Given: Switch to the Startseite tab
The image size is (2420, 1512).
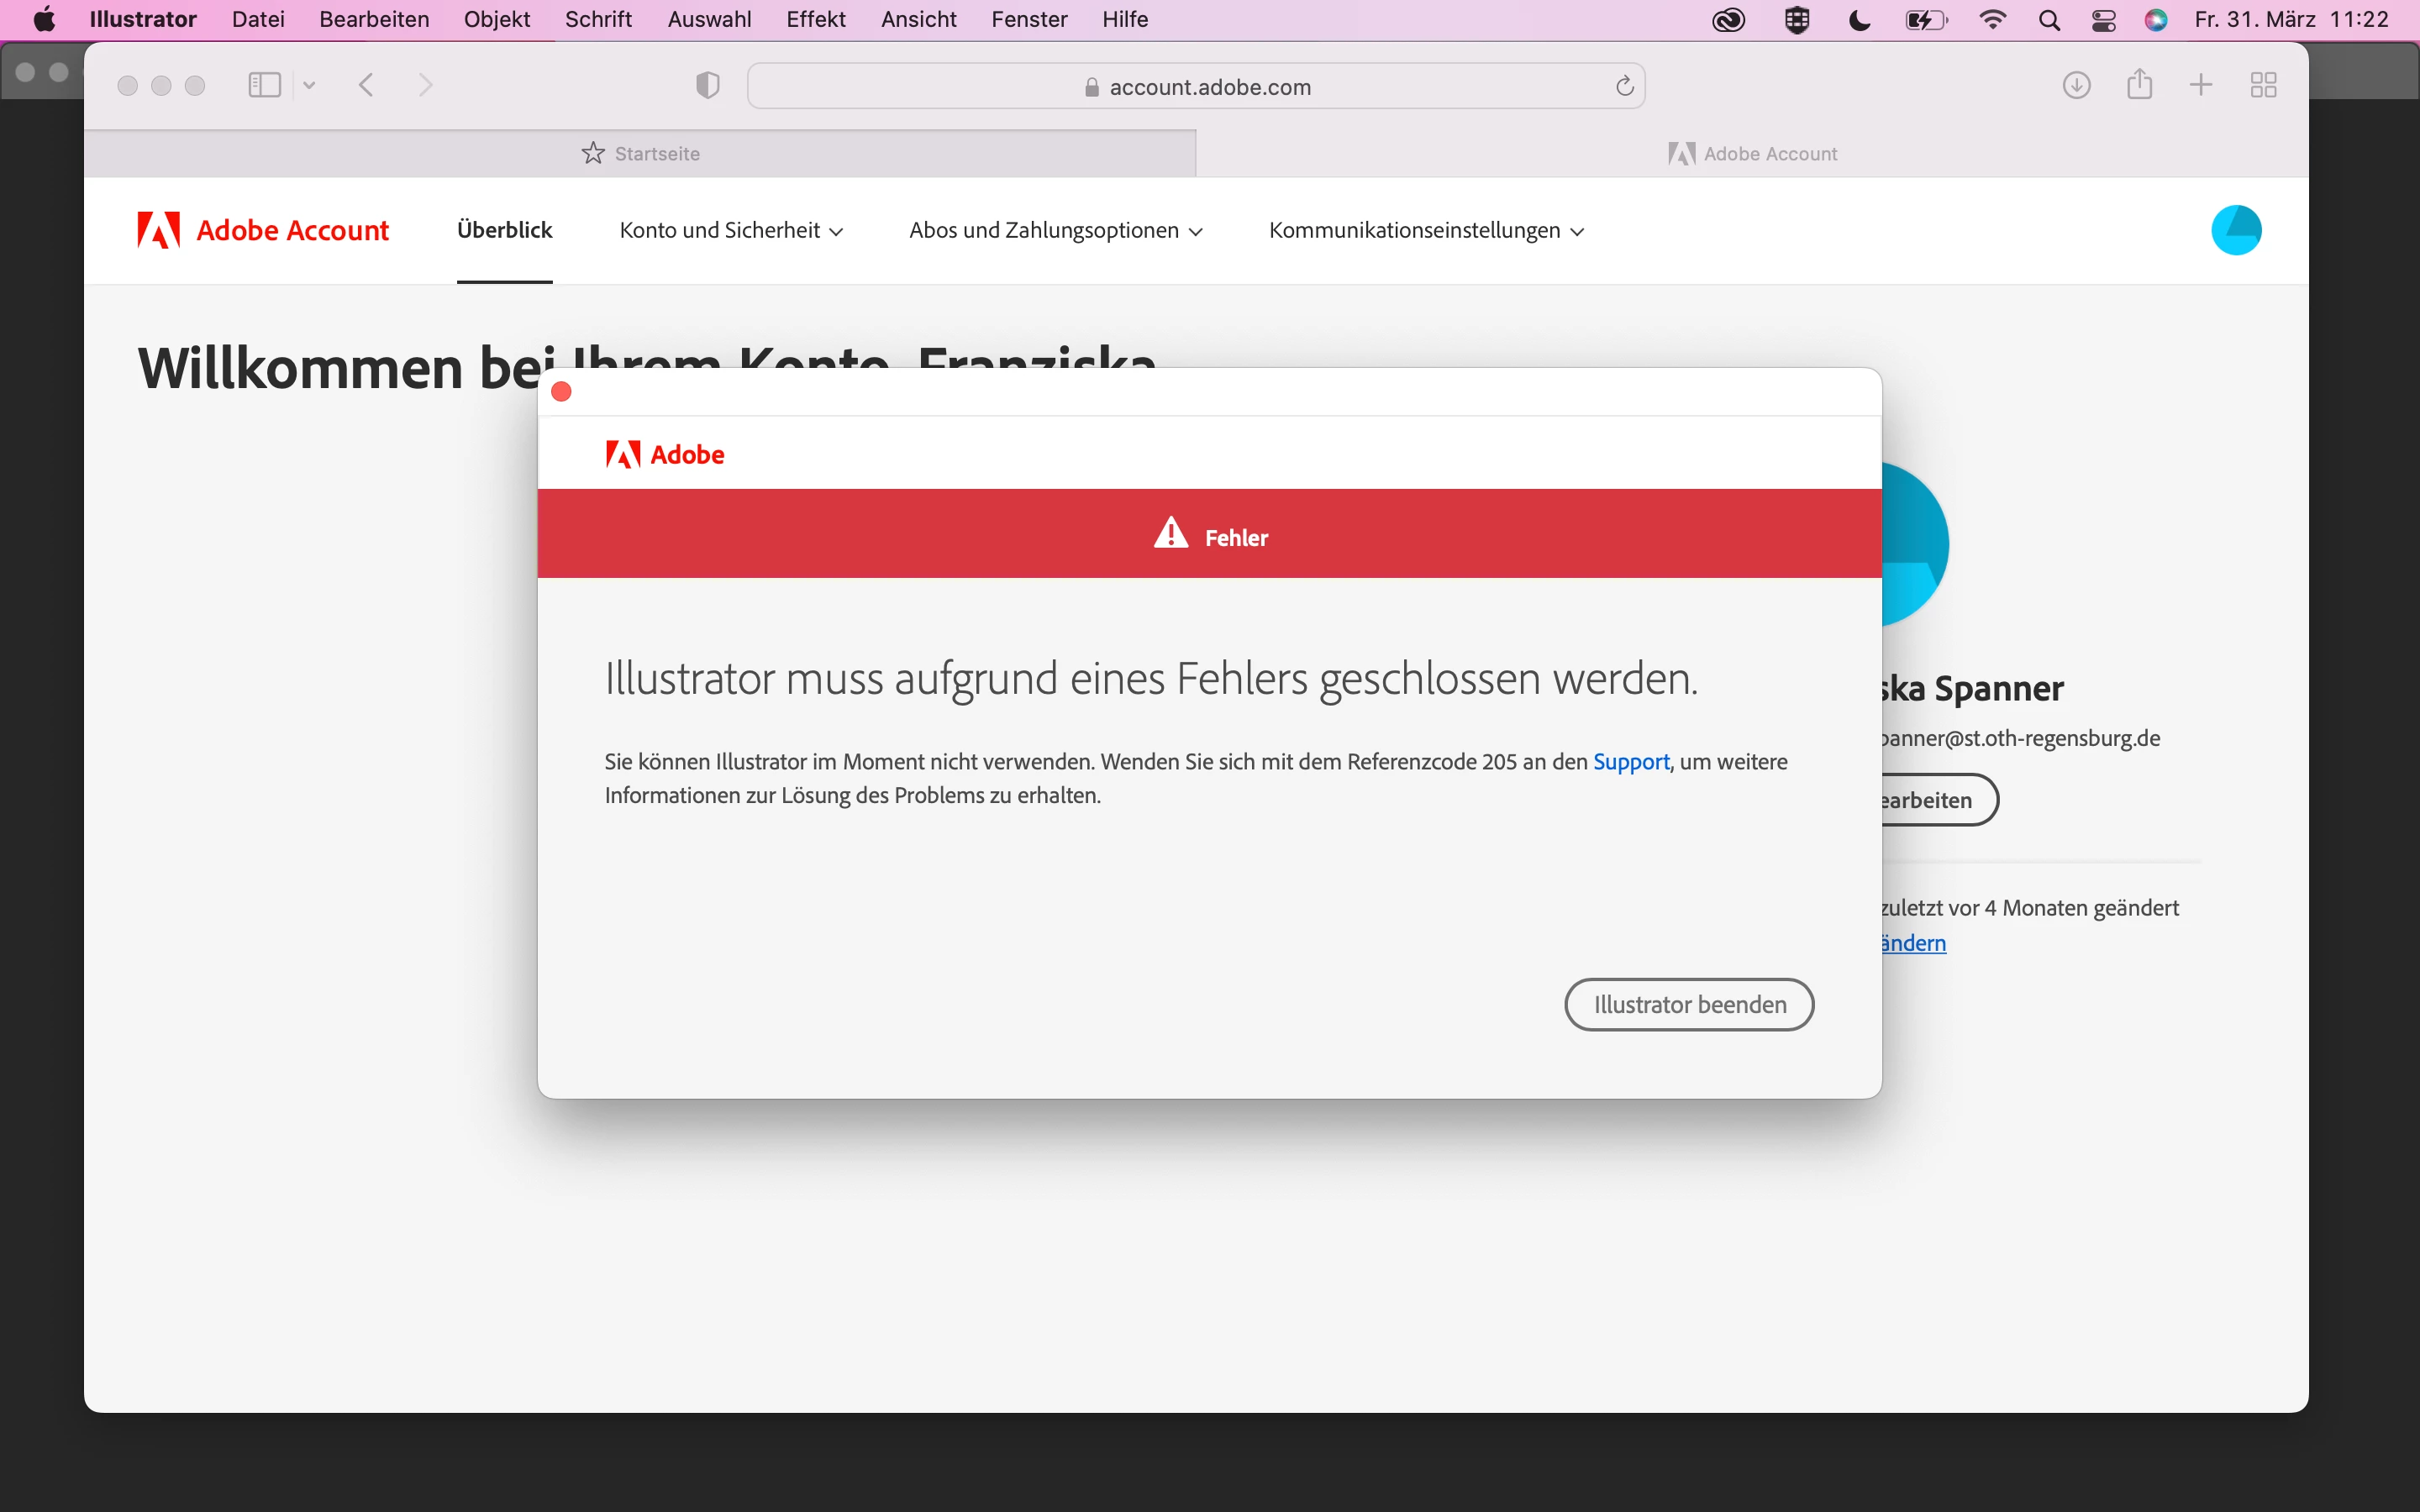Looking at the screenshot, I should 640,154.
